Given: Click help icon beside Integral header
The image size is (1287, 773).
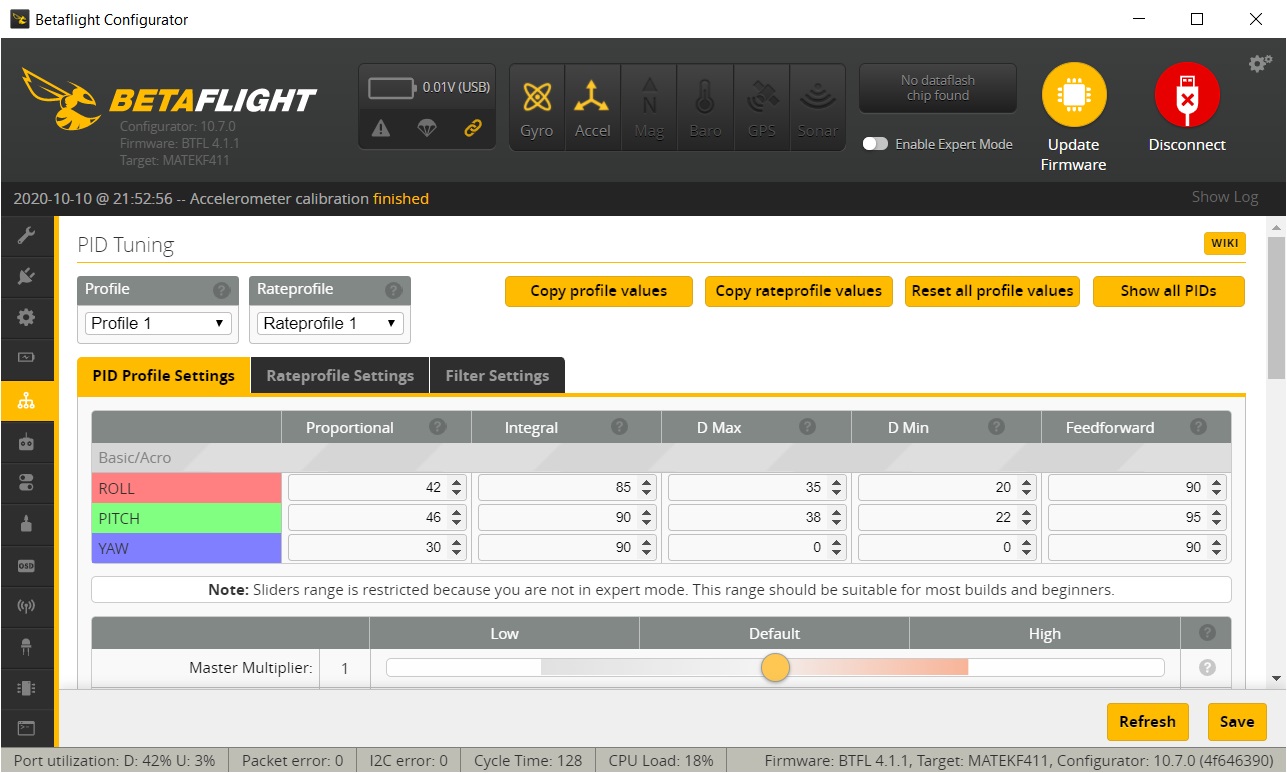Looking at the screenshot, I should (x=620, y=427).
